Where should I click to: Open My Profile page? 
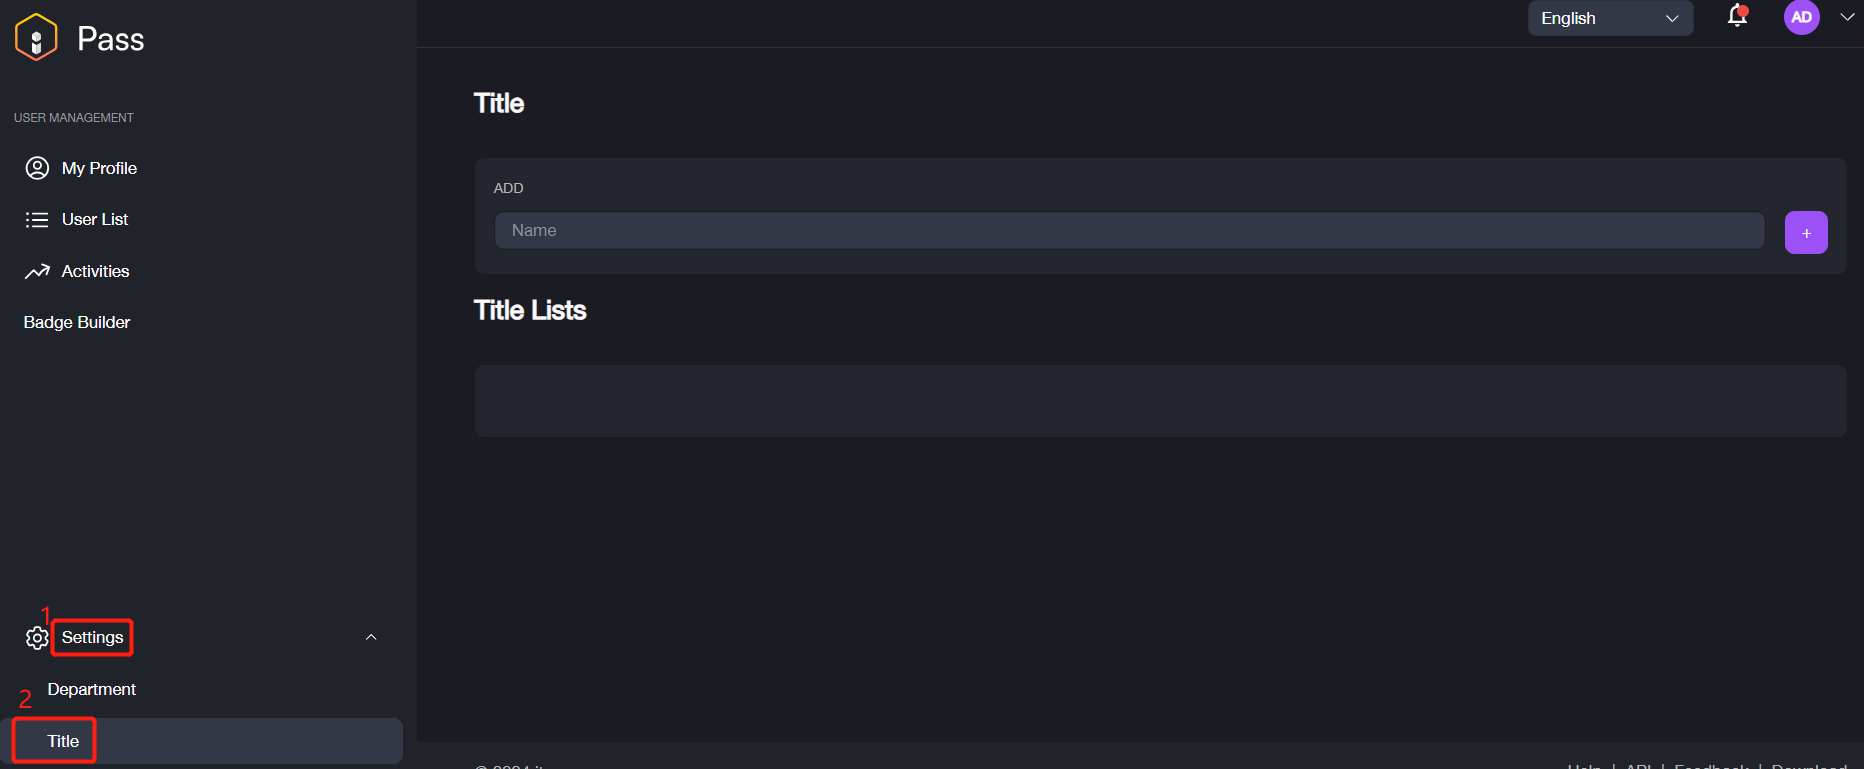[x=99, y=168]
